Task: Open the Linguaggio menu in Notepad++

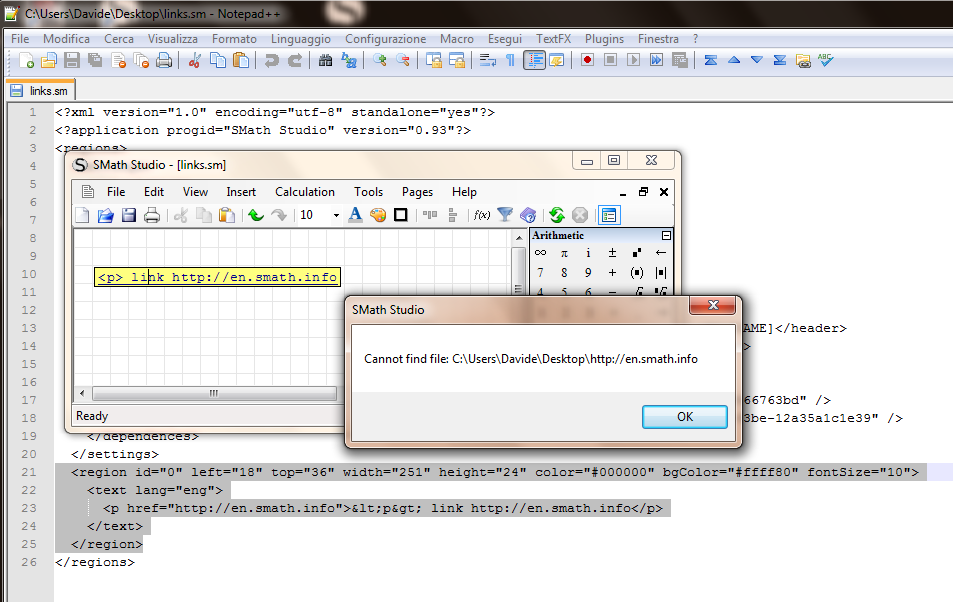Action: 300,39
